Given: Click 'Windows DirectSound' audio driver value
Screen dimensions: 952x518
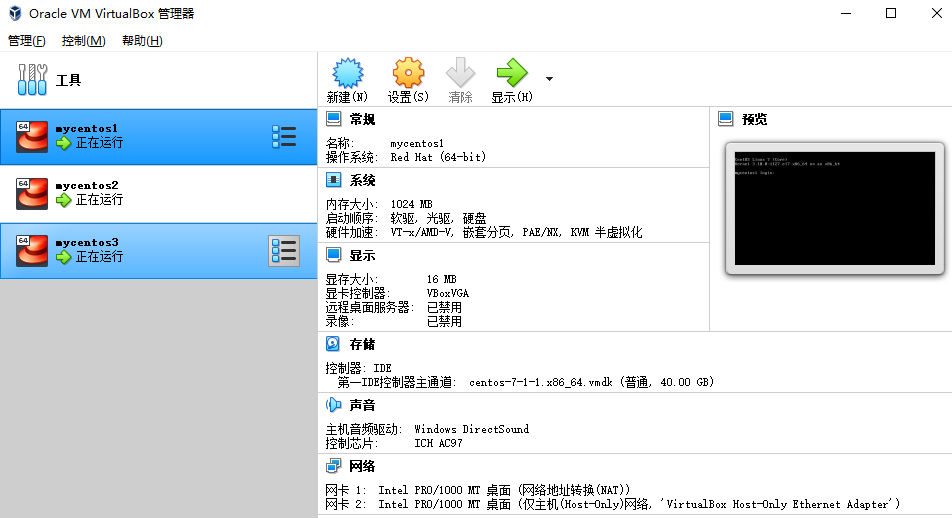Looking at the screenshot, I should [471, 429].
